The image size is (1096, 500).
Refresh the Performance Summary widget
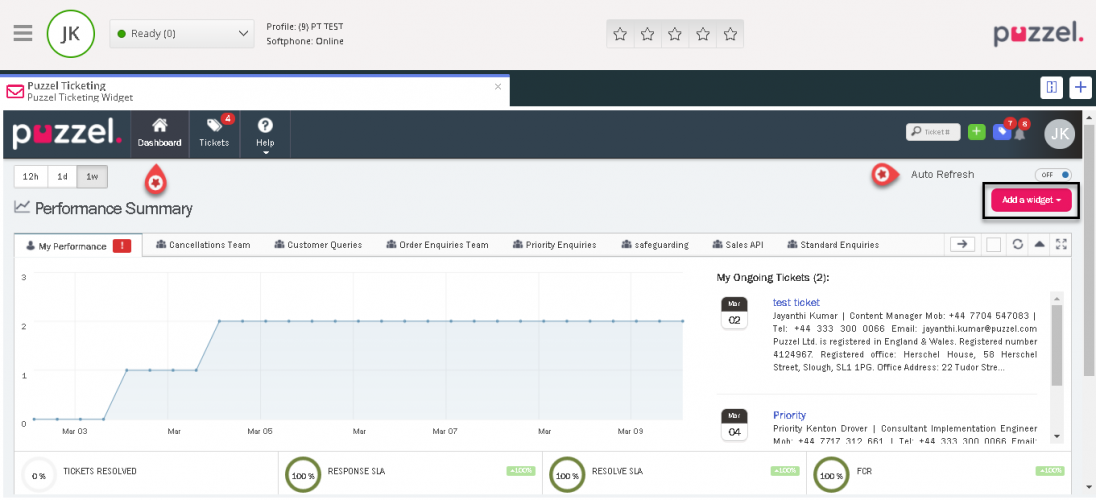coord(1017,244)
